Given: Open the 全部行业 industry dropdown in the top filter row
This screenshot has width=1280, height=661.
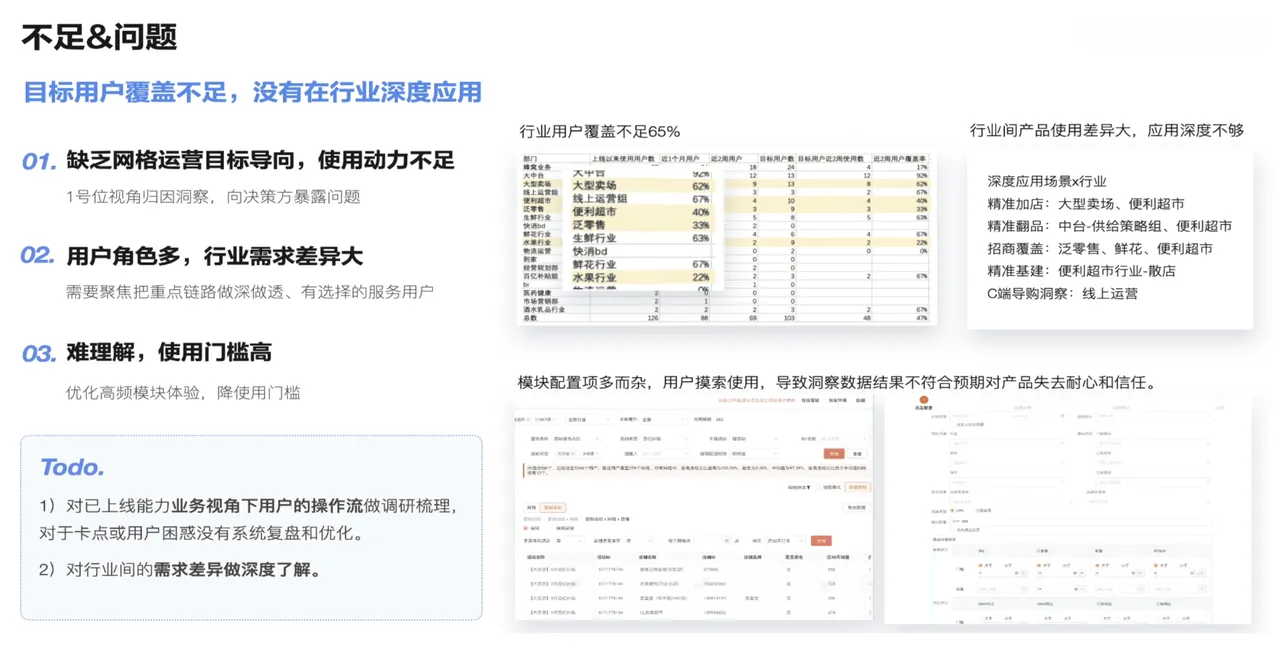Looking at the screenshot, I should [x=588, y=419].
